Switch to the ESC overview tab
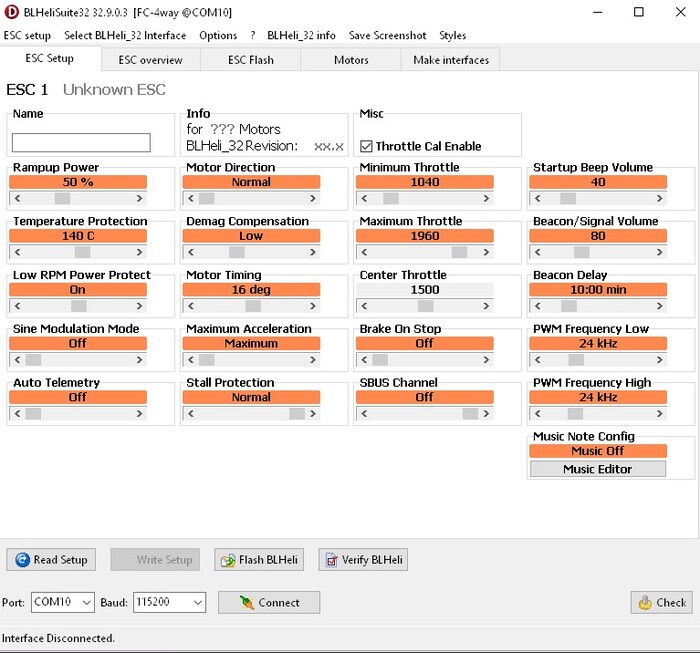700x653 pixels. pyautogui.click(x=150, y=60)
